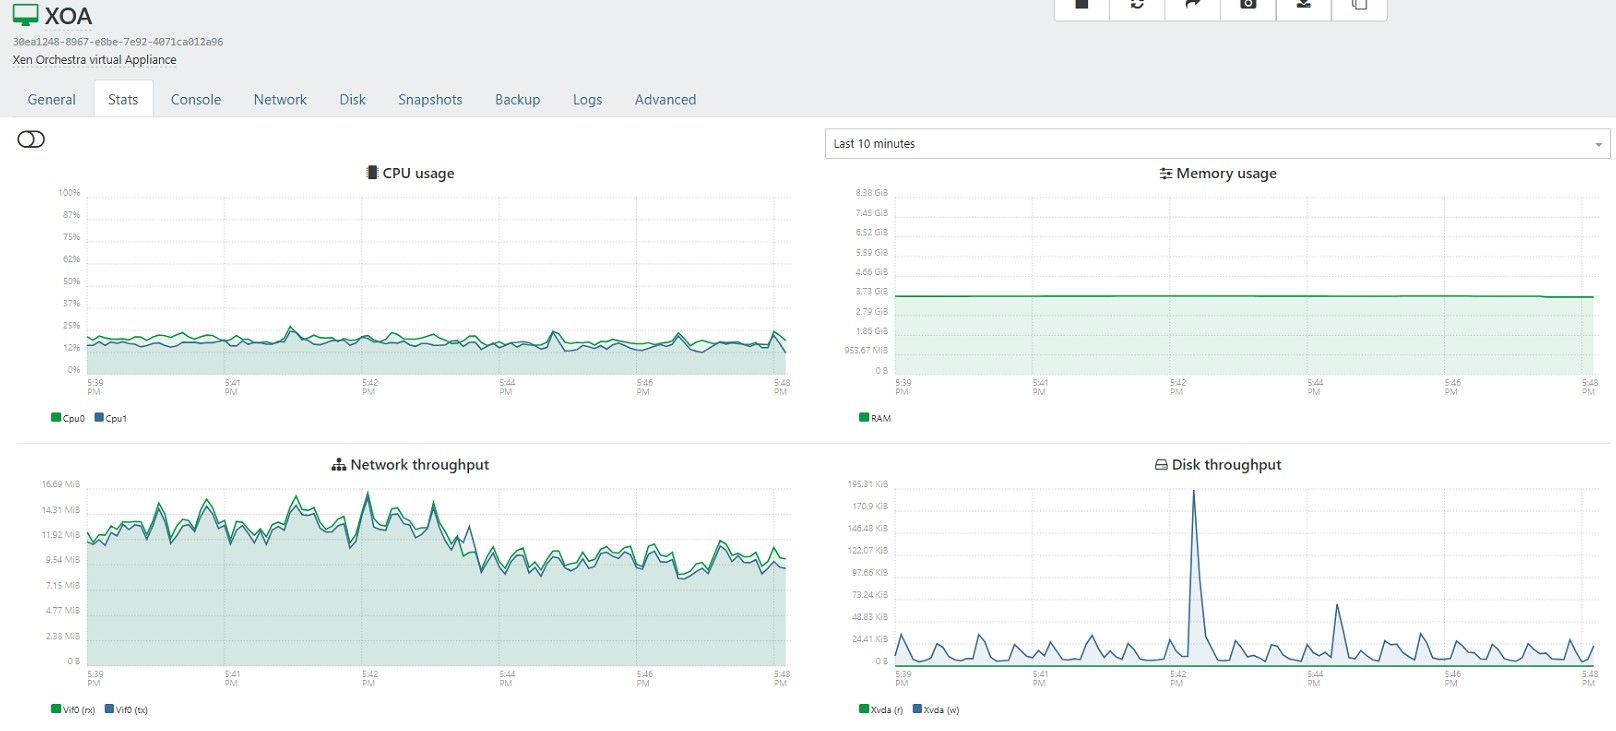Click the VM name XOA

68,16
